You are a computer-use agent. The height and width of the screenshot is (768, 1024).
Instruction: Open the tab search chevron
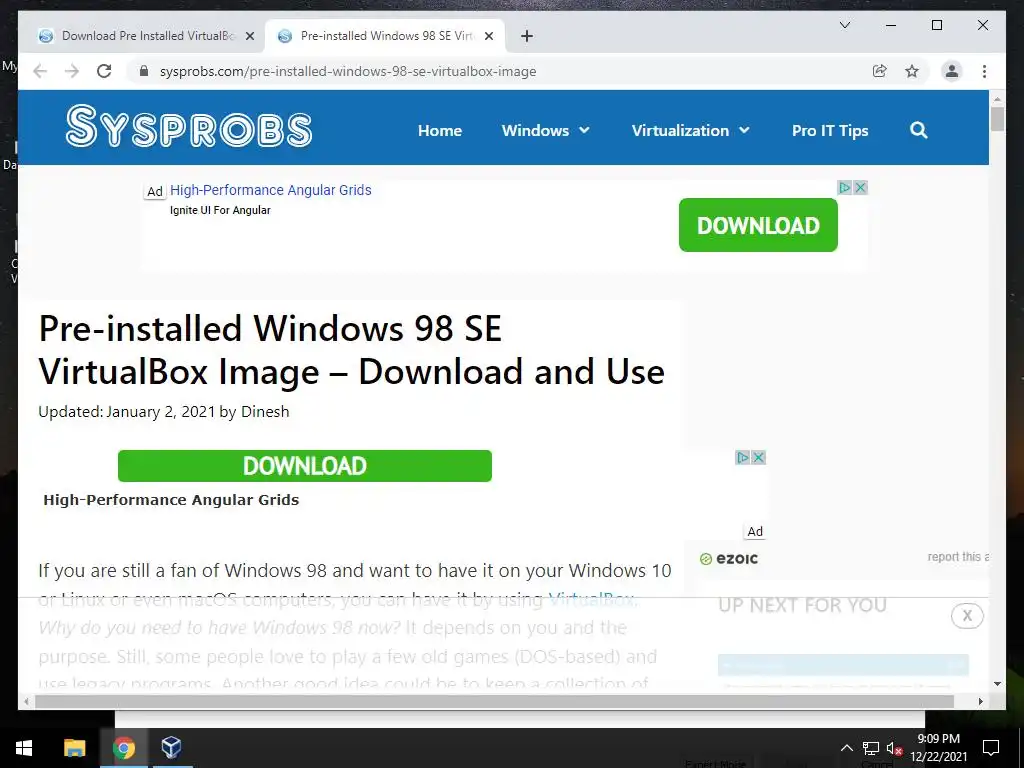tap(844, 25)
